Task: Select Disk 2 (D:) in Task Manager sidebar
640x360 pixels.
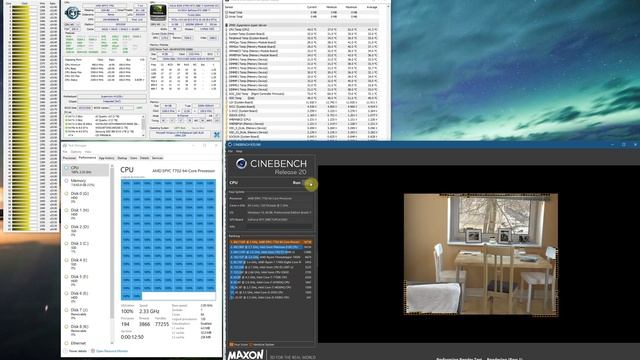Action: click(x=86, y=230)
